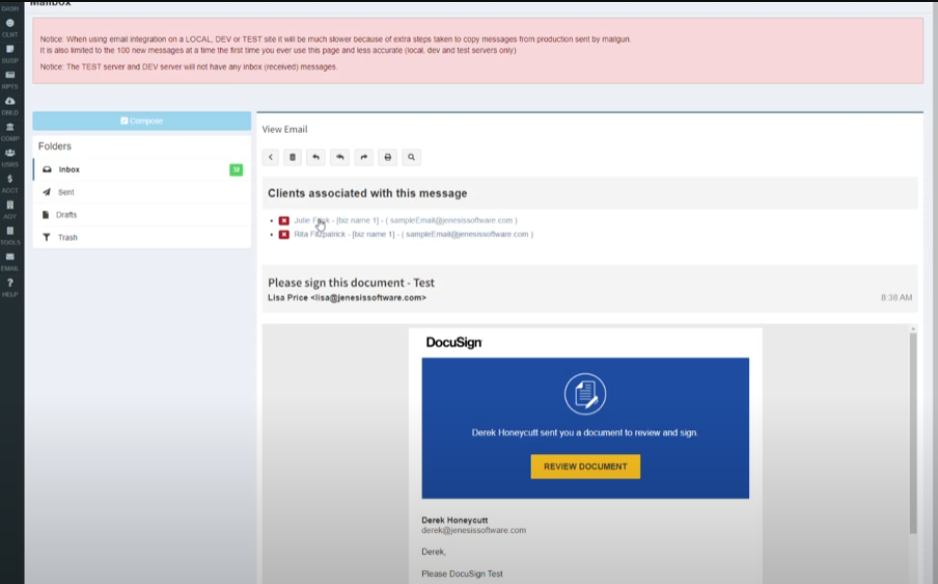Open the Sent folder
The image size is (938, 584).
[142, 192]
